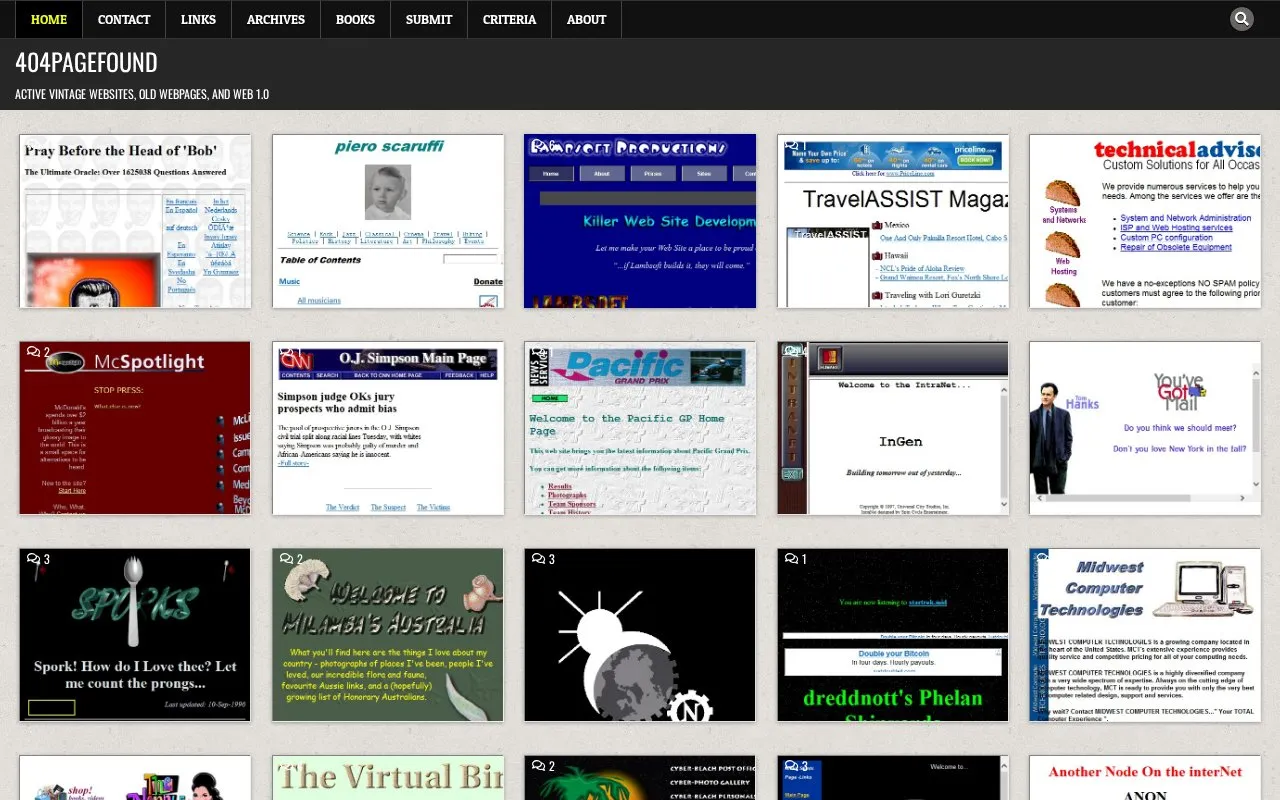
Task: Navigate to the BOOKS page
Action: pyautogui.click(x=355, y=19)
